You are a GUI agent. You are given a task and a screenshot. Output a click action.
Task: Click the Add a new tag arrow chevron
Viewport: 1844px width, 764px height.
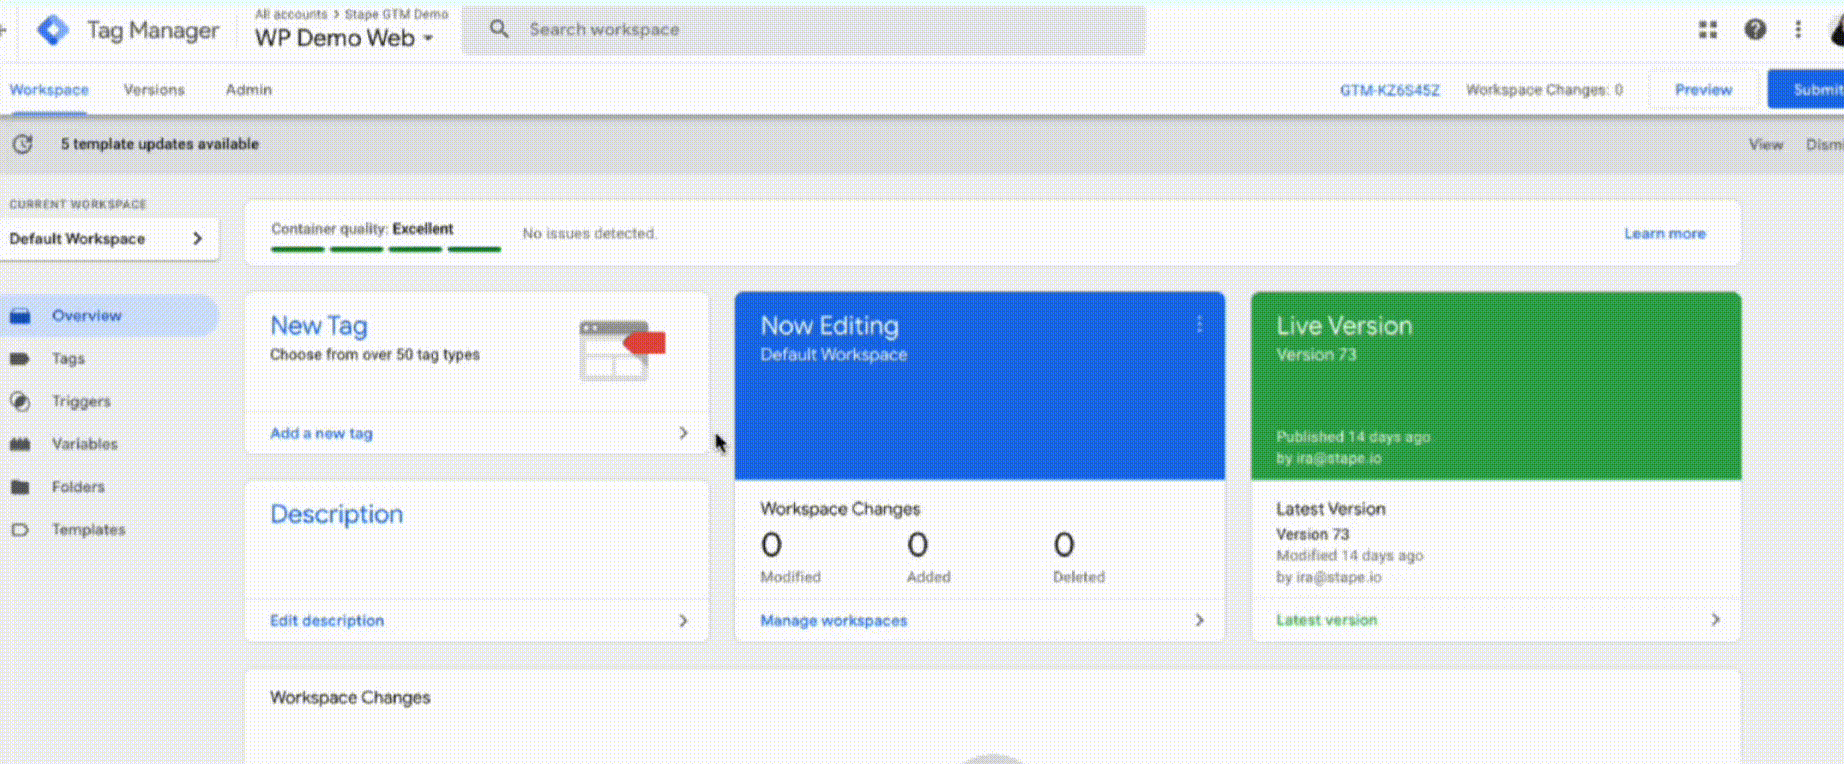click(x=683, y=433)
